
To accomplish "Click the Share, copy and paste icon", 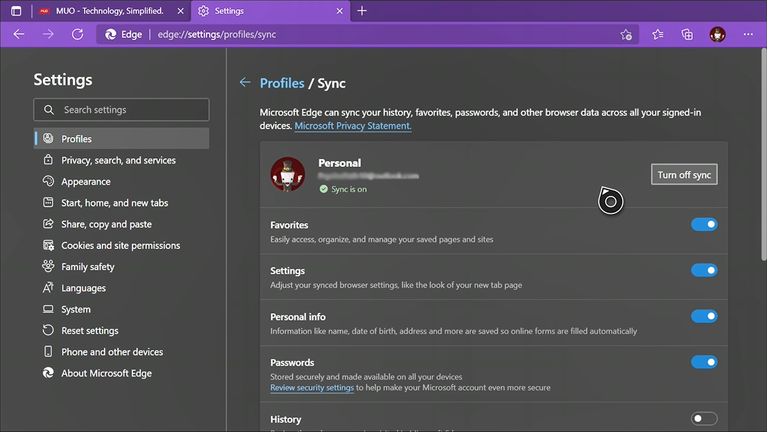I will [x=48, y=224].
